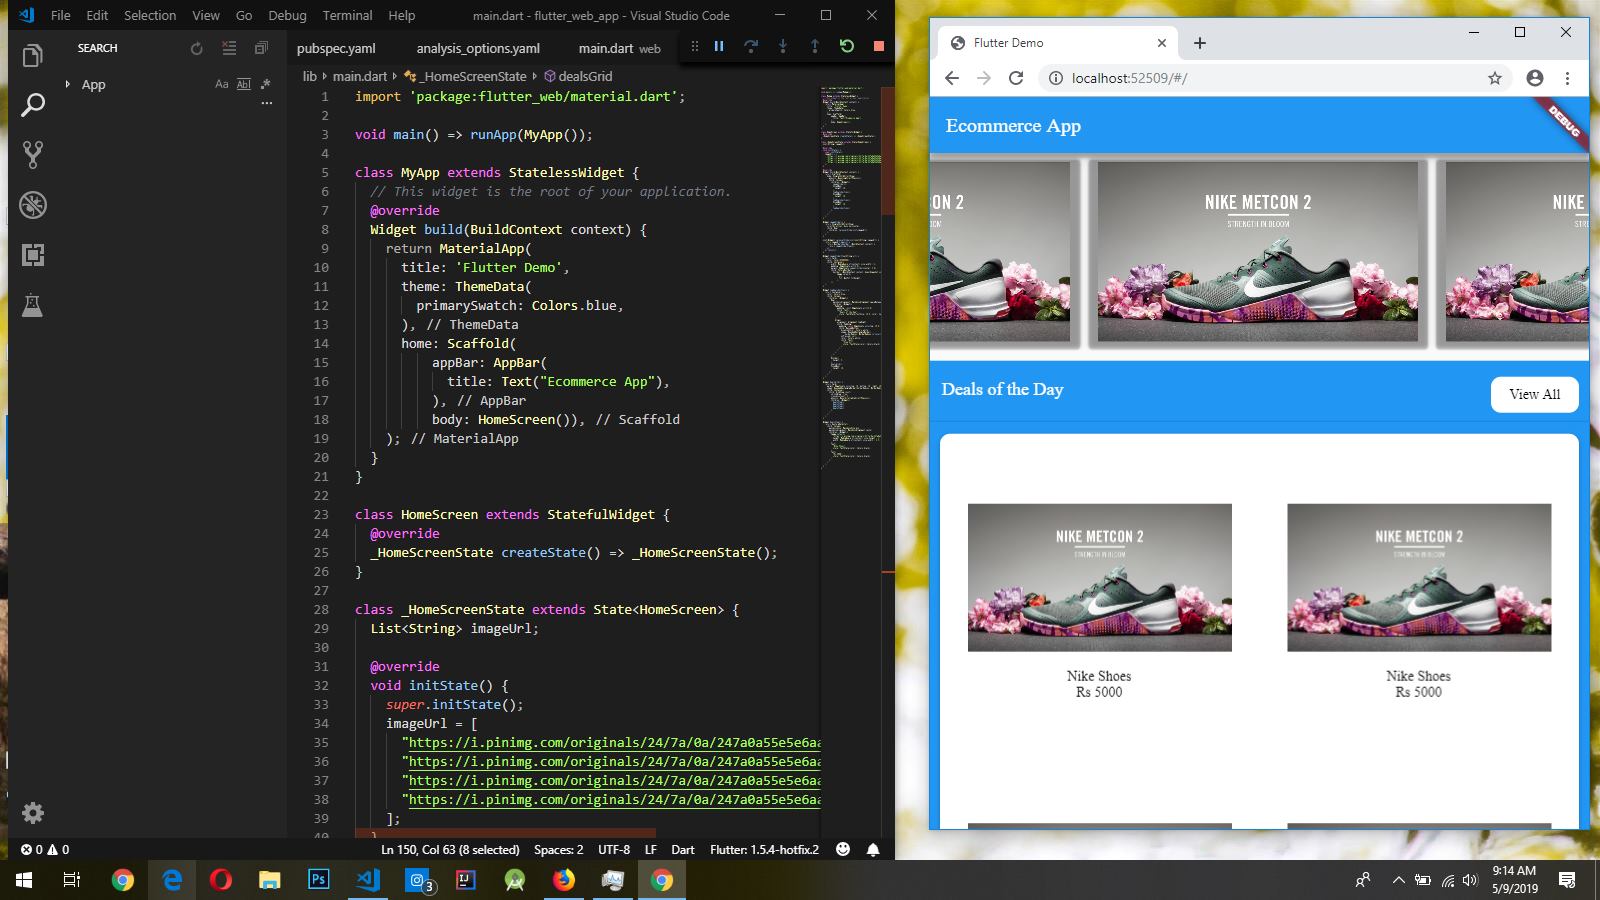Click Ln 150, Col 63 cursor position

[x=450, y=849]
